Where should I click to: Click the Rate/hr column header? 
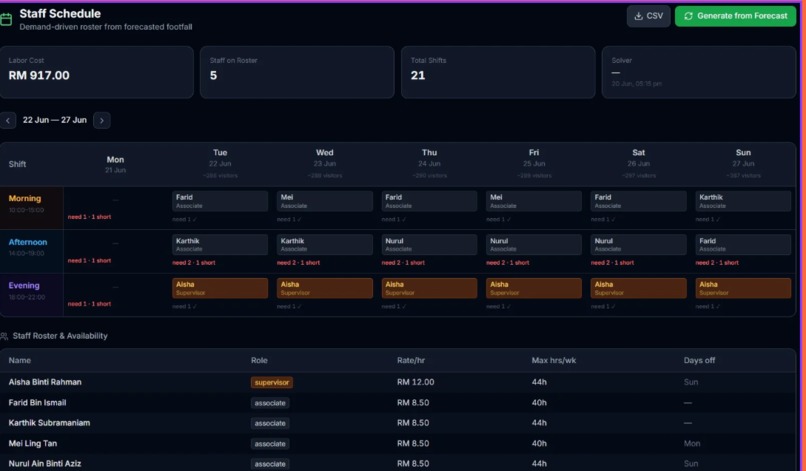[411, 360]
